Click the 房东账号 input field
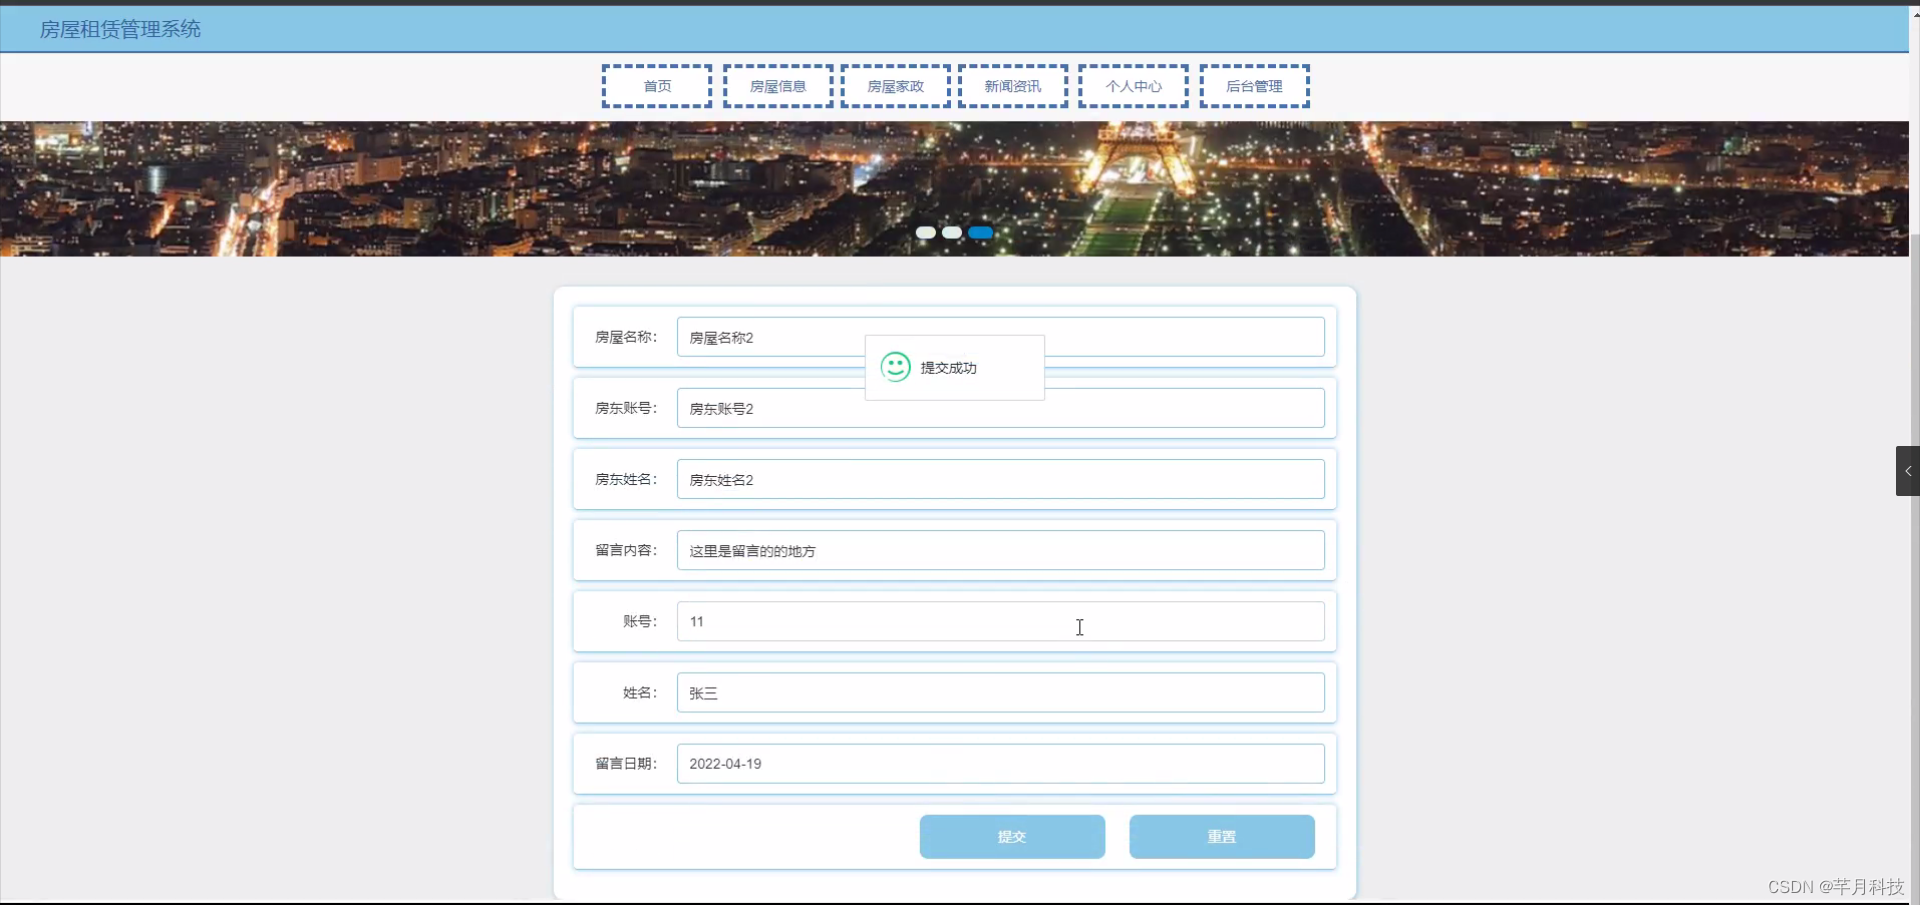Viewport: 1920px width, 905px height. 1000,408
